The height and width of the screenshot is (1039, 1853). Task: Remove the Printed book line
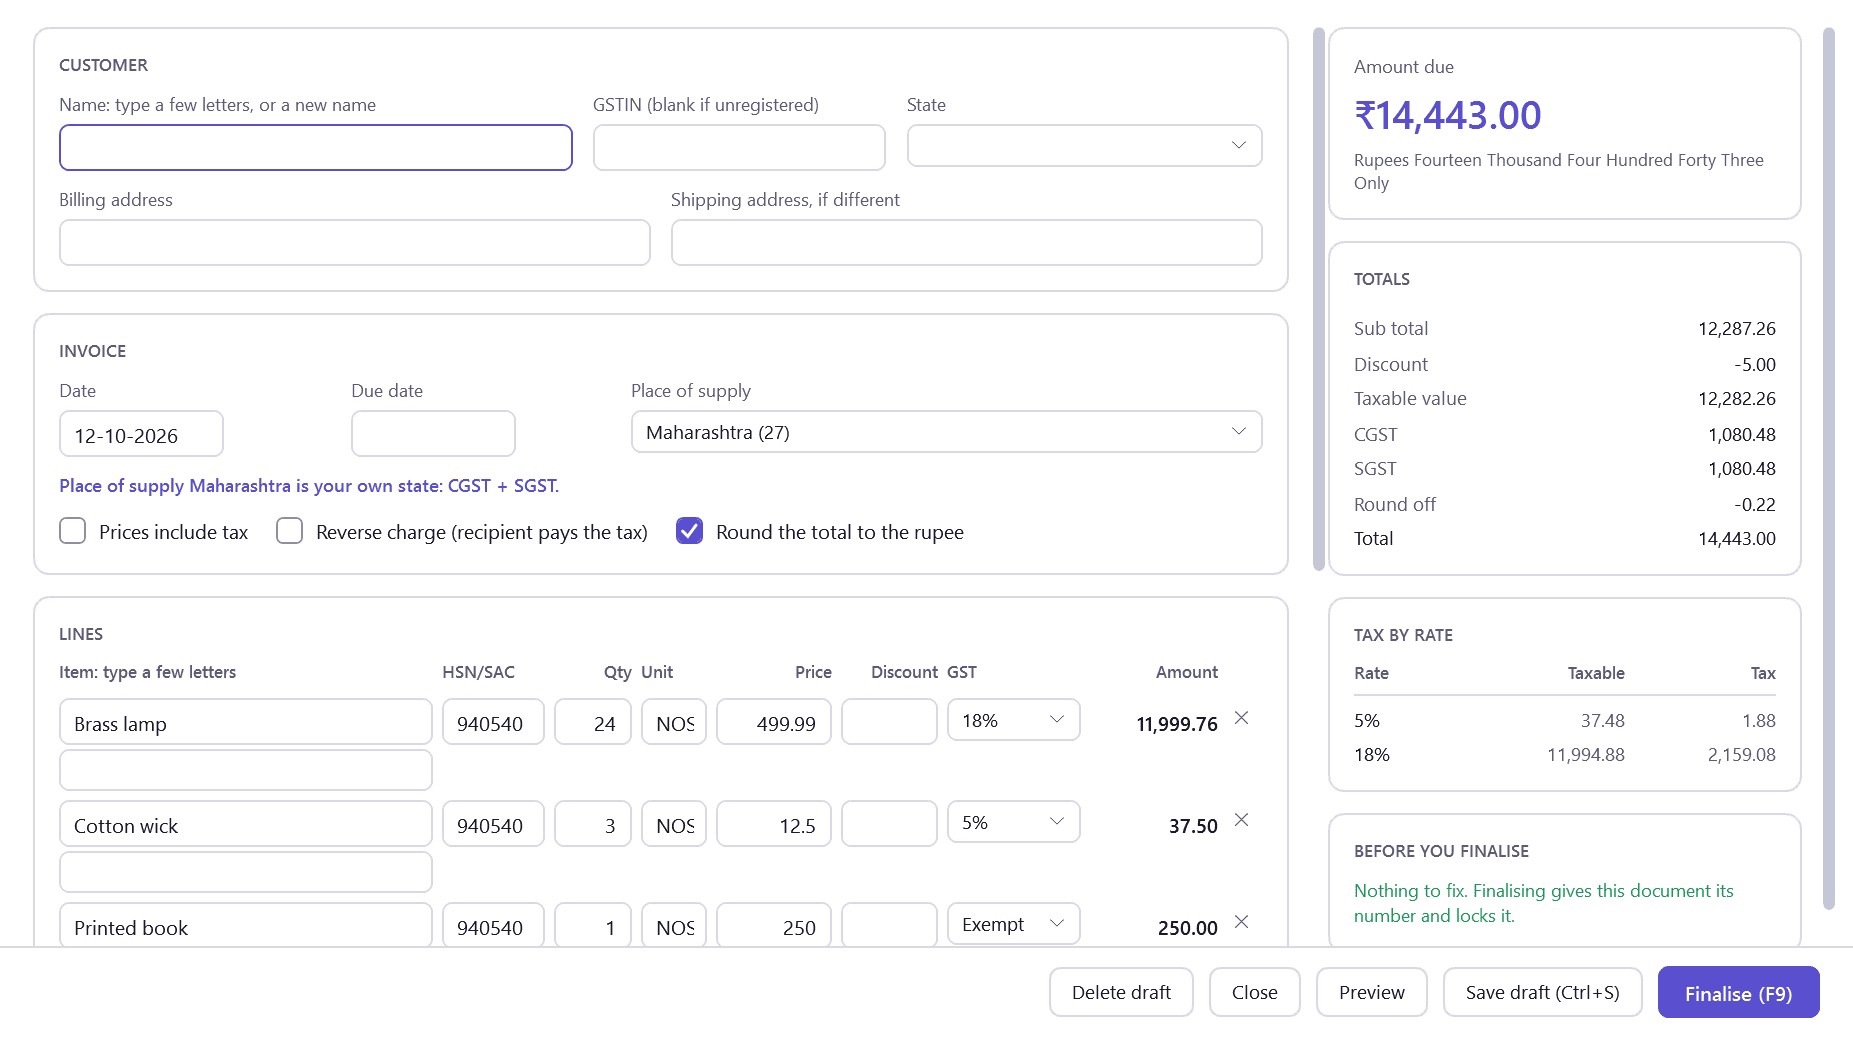click(1241, 922)
